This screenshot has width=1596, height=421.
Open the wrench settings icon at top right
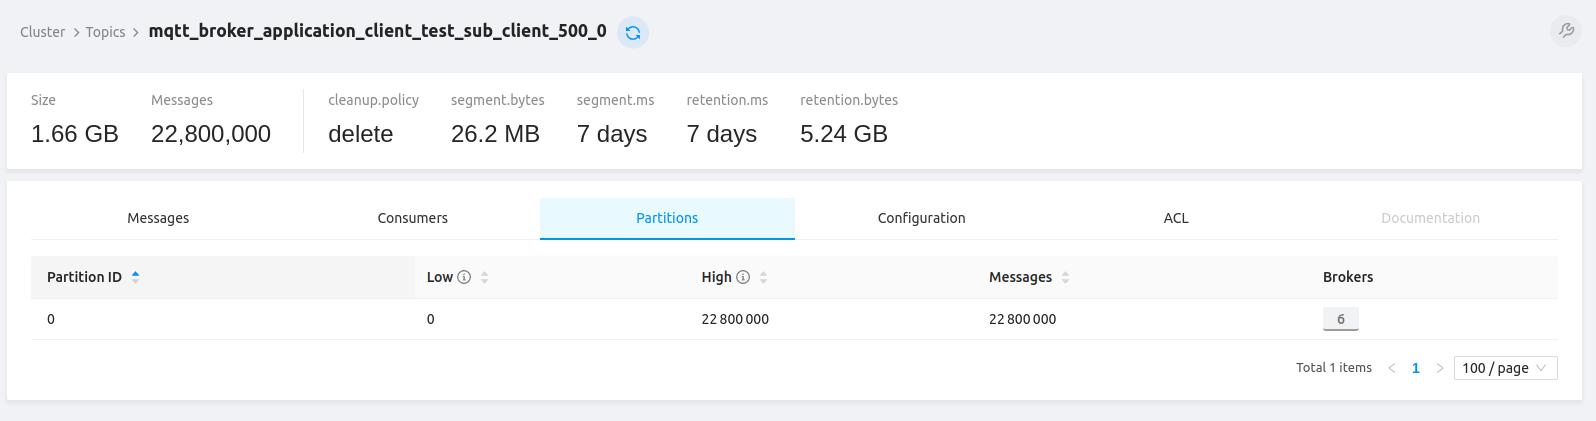[x=1566, y=31]
